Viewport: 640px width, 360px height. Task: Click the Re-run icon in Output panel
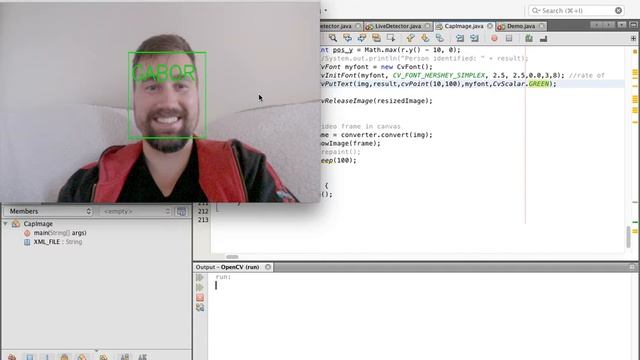pyautogui.click(x=200, y=278)
